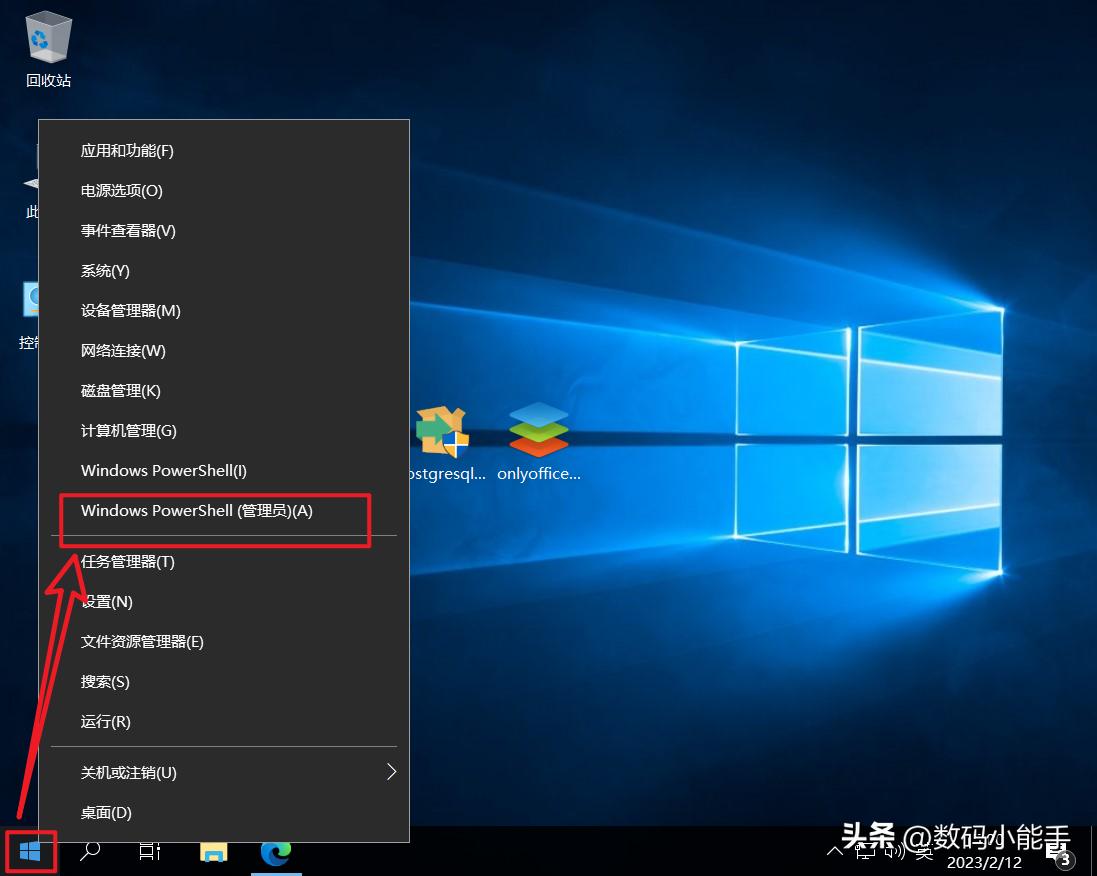Open 网络连接(W) menu item

tap(224, 350)
